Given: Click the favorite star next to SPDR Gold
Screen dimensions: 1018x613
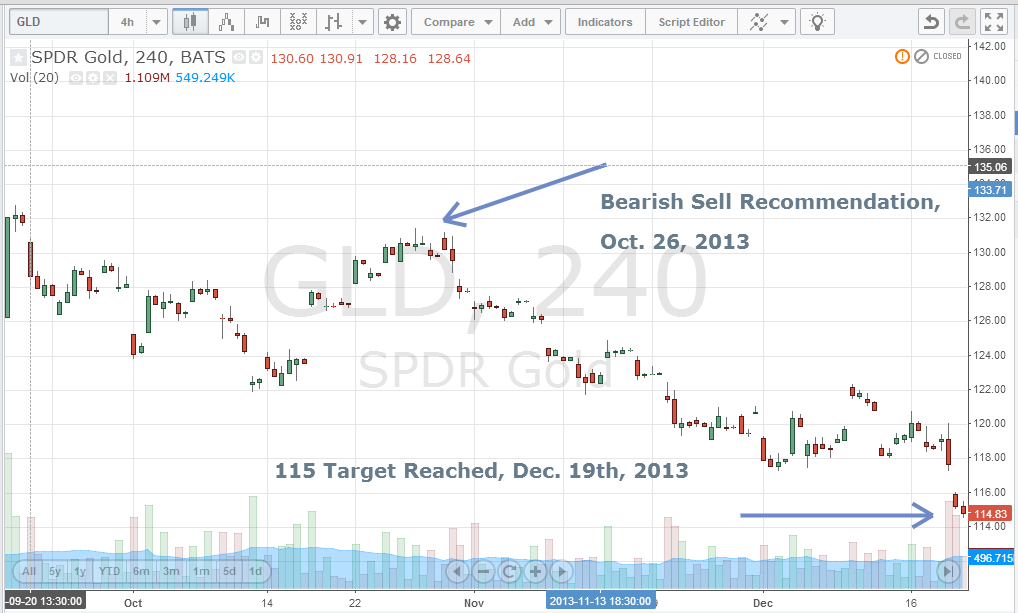Looking at the screenshot, I should click(18, 58).
